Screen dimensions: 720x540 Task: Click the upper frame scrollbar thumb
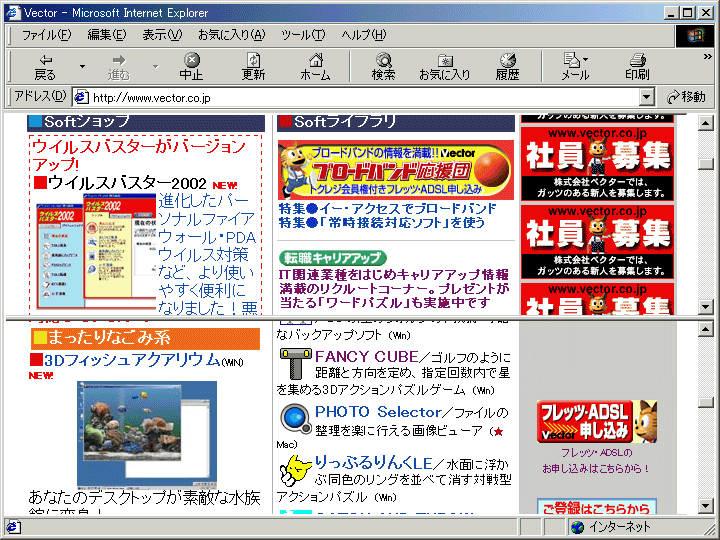(705, 163)
